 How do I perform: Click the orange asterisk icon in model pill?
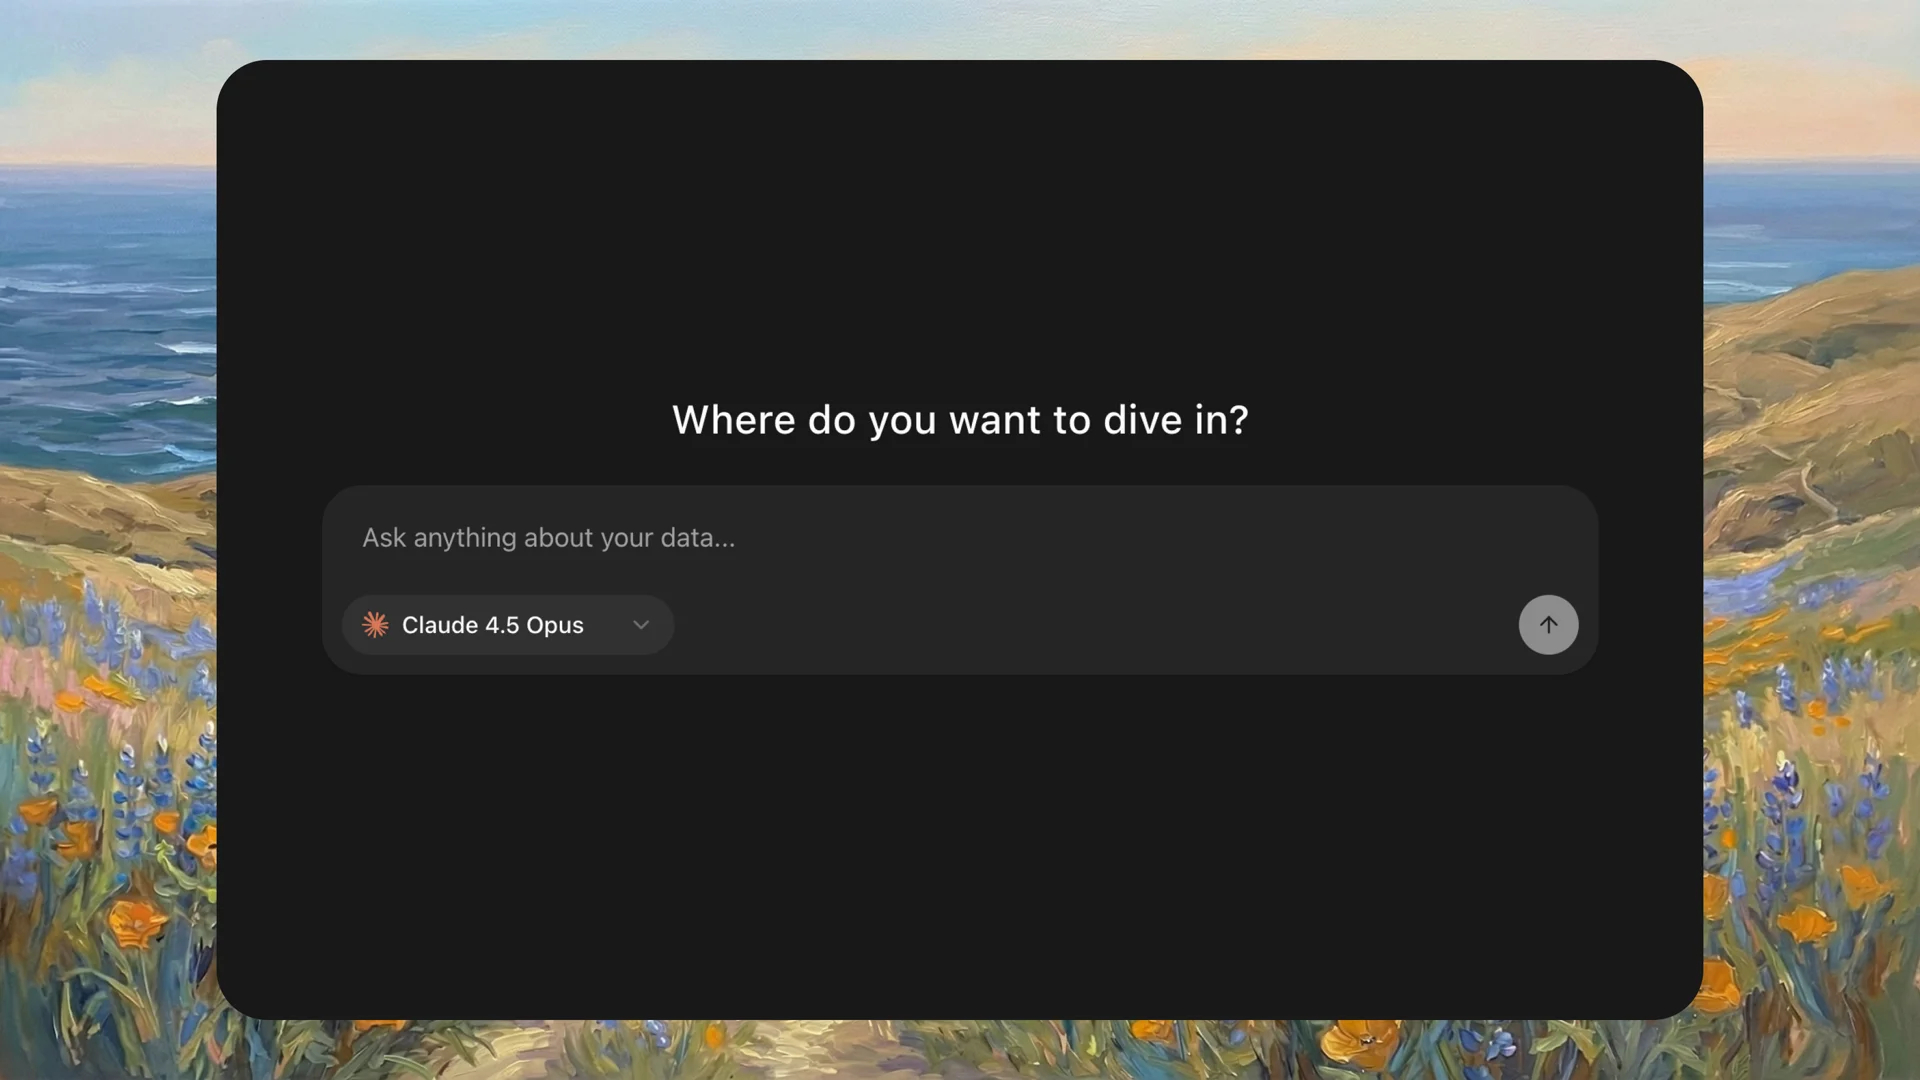[375, 625]
